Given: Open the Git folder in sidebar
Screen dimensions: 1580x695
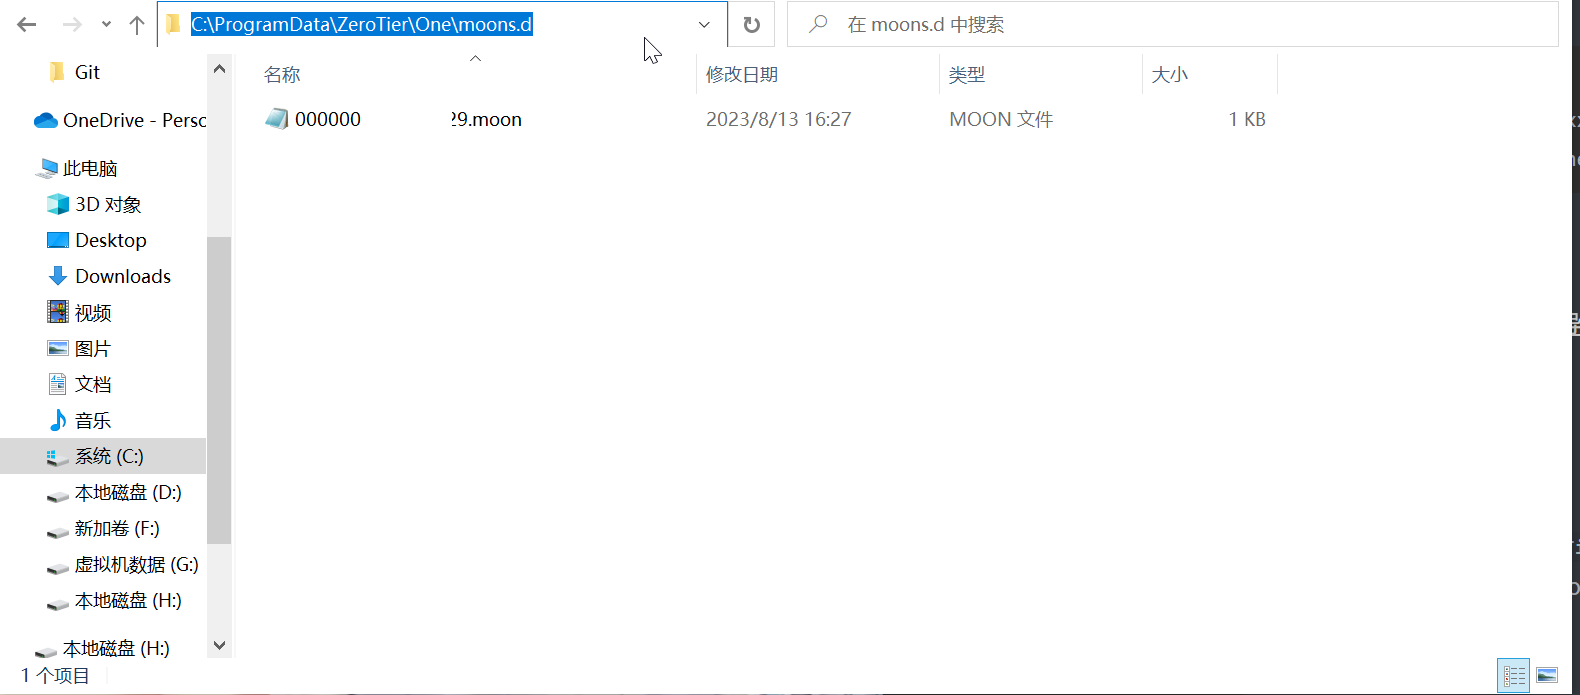Looking at the screenshot, I should pos(87,72).
